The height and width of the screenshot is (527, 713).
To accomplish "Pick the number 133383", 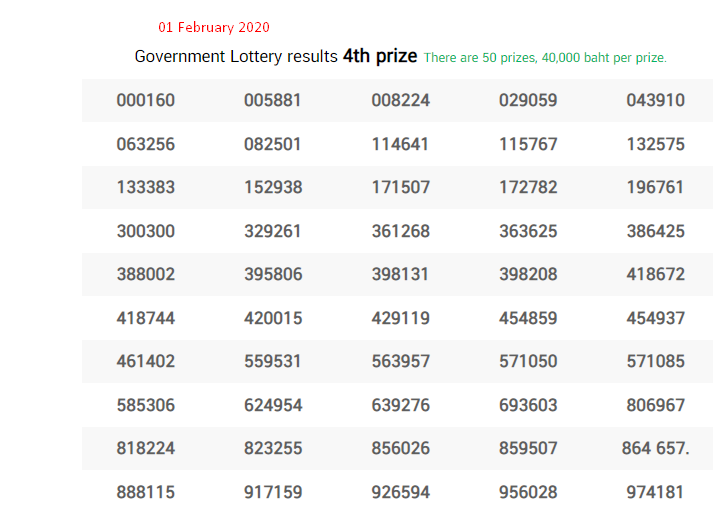I will (x=145, y=187).
